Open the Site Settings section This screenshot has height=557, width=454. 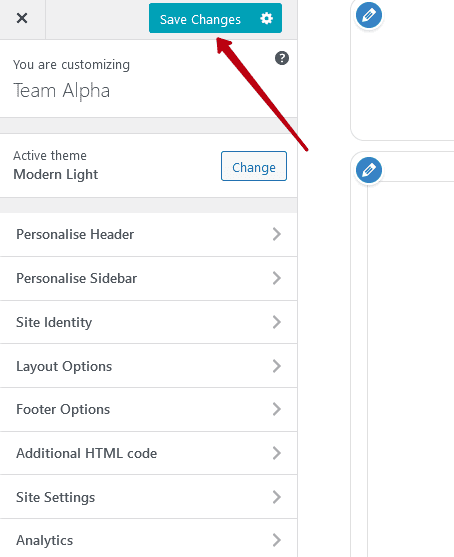click(x=148, y=497)
